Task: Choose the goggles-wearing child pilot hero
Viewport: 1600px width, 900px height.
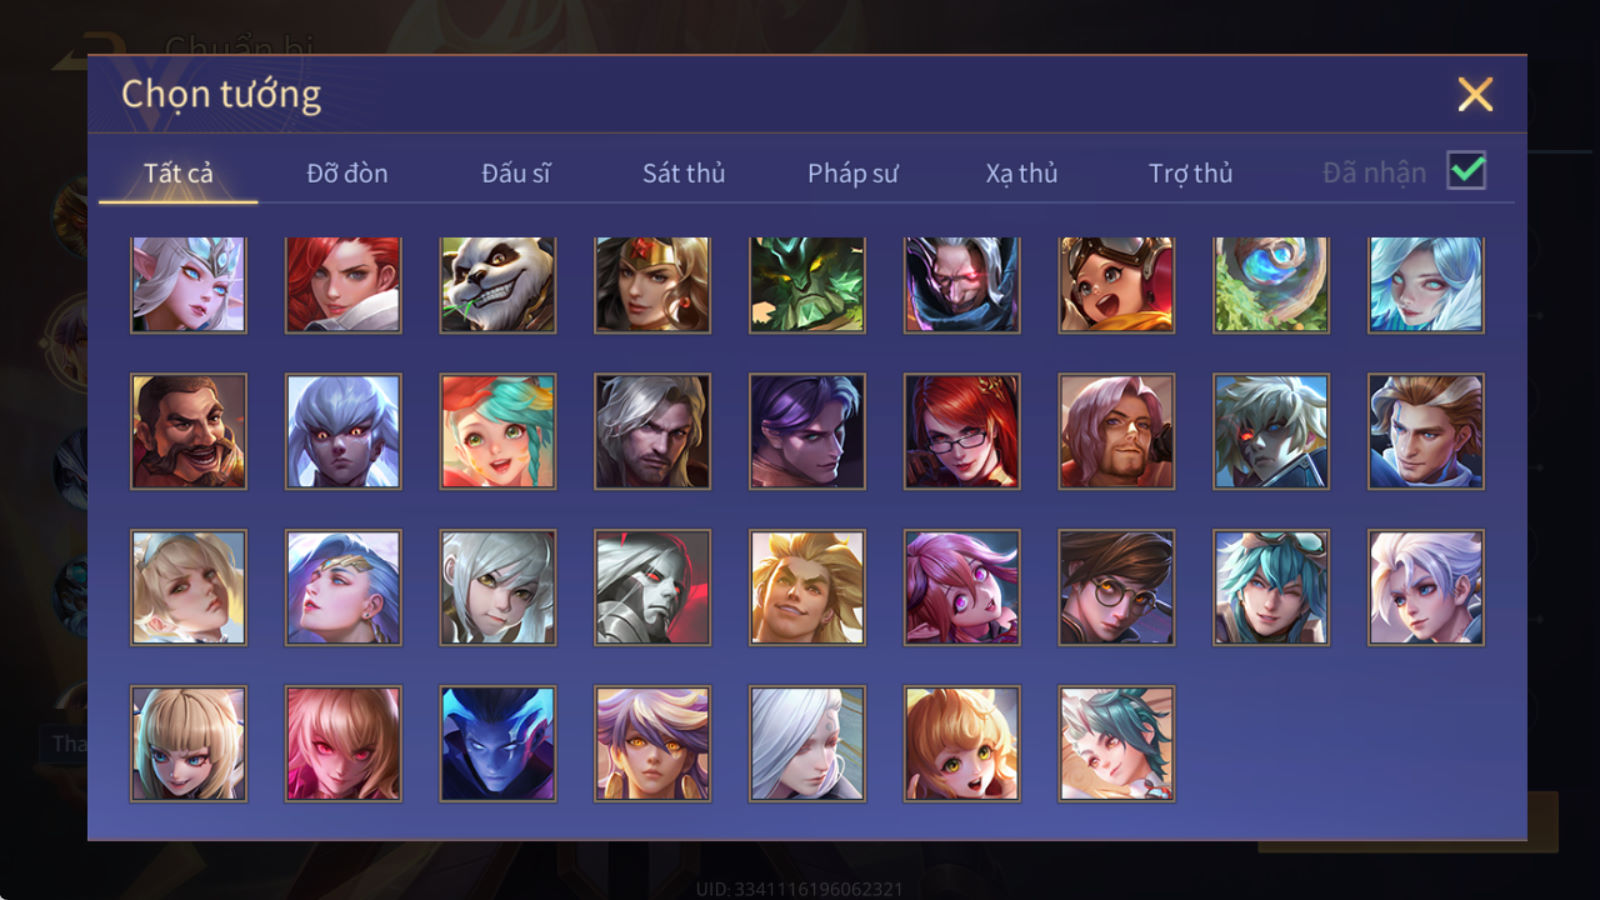Action: pos(1116,285)
